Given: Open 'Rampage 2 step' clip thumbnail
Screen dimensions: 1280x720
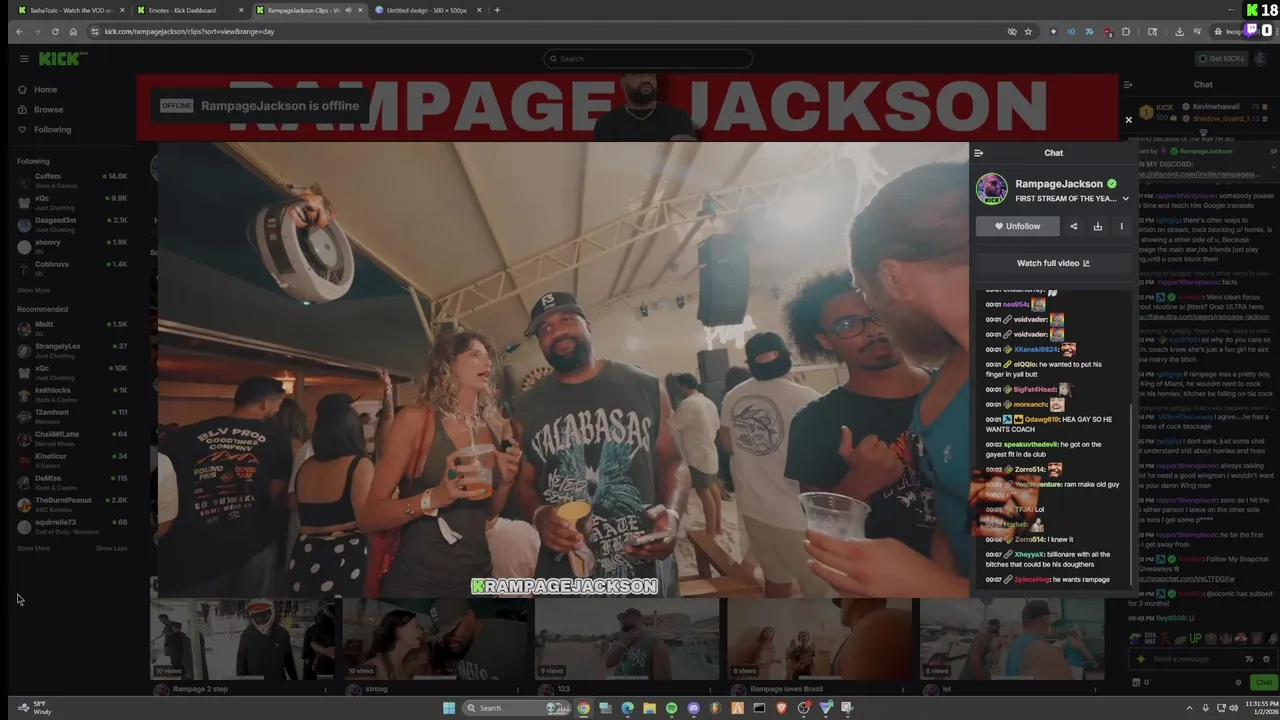Looking at the screenshot, I should (243, 640).
